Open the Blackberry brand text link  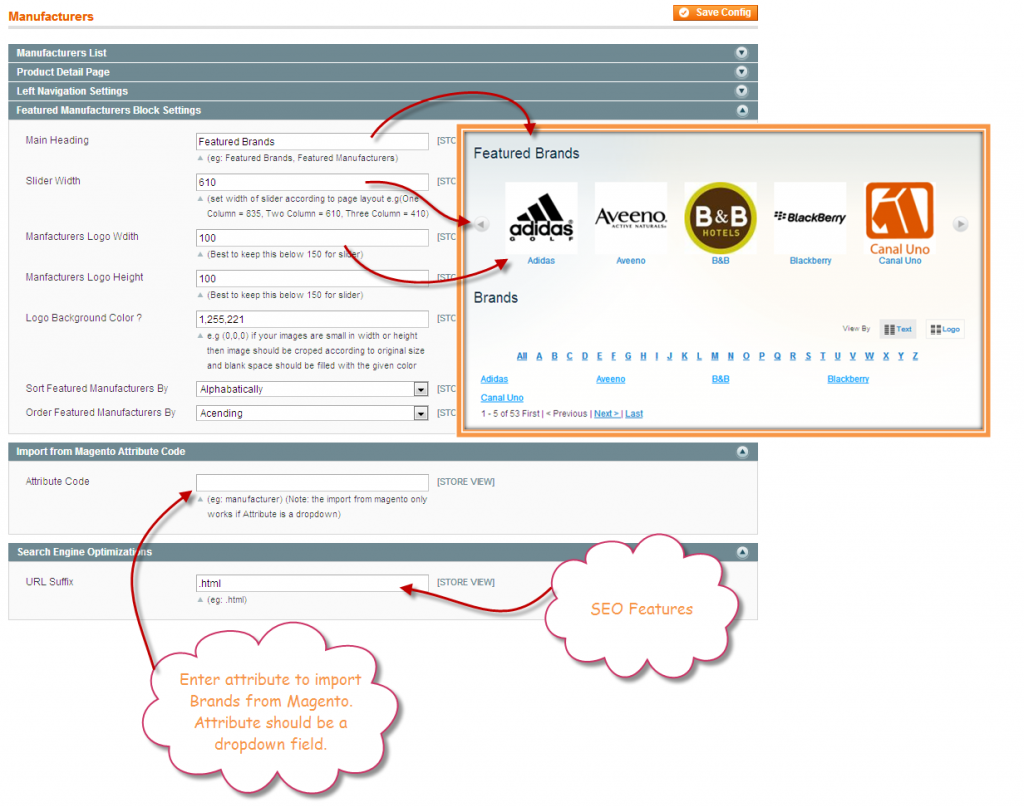[x=847, y=379]
